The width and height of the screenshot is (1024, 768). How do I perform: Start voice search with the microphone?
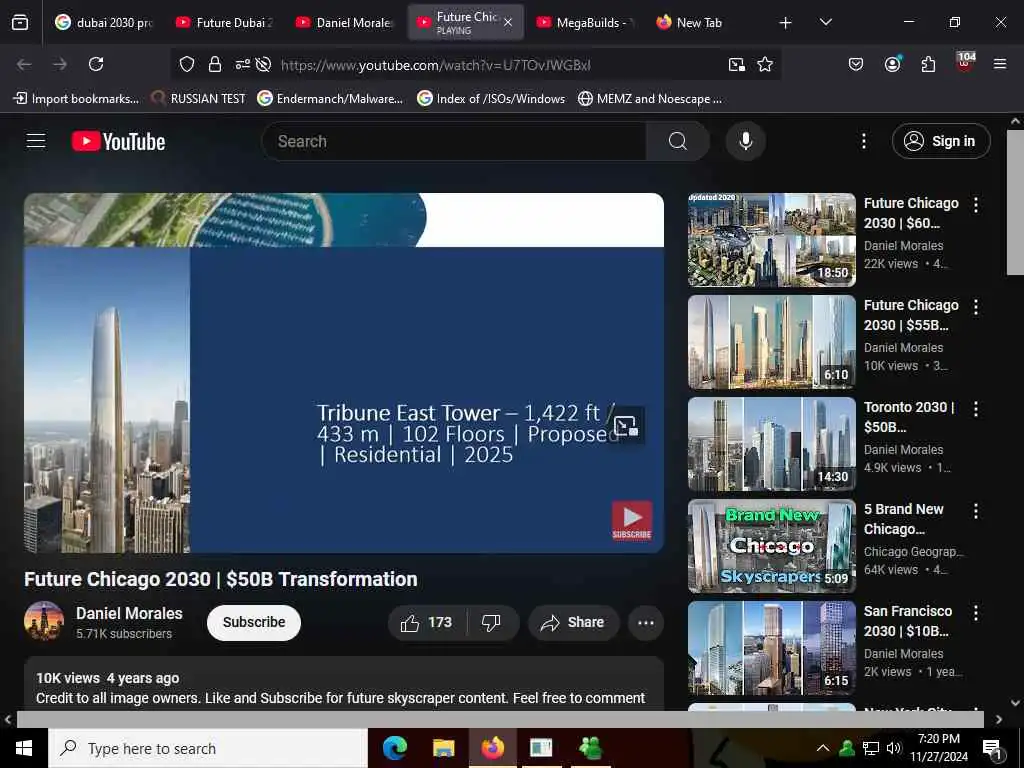[746, 141]
